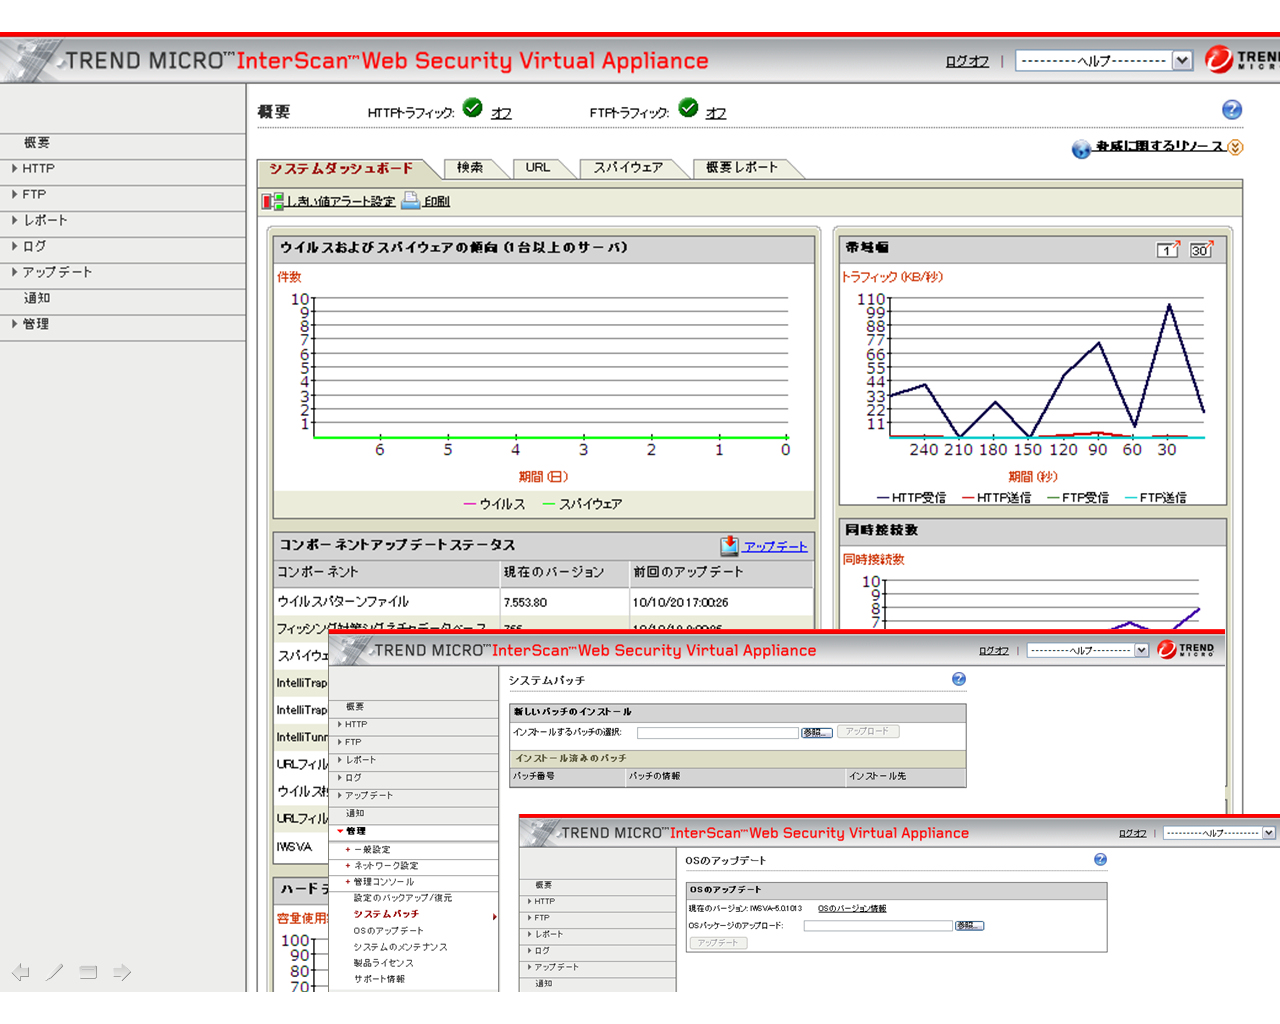This screenshot has height=1024, width=1280.
Task: Click the アップロード button in システムパッチ
Action: (x=867, y=731)
